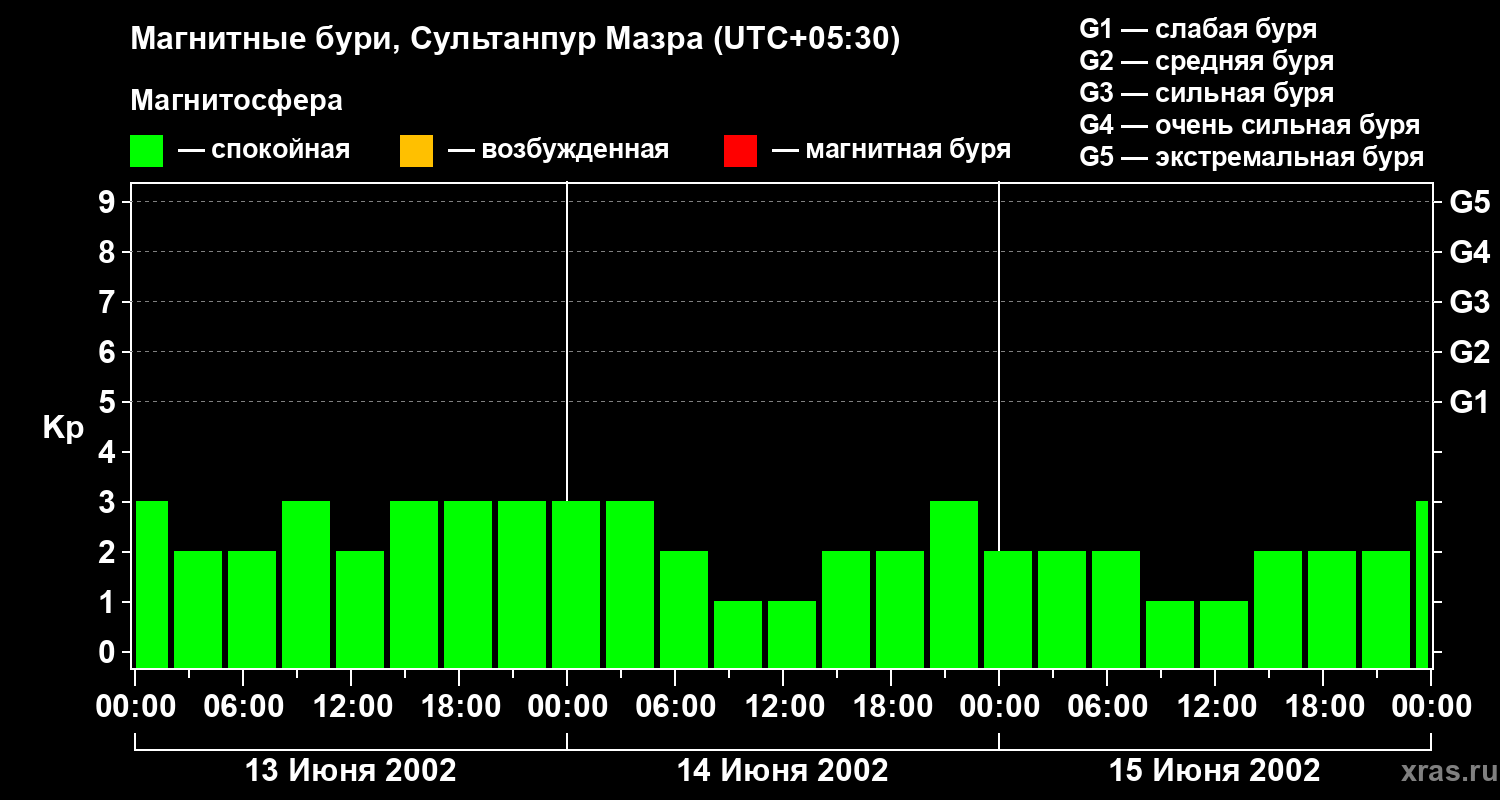Click the 'Магнитосфера' heading
Viewport: 1500px width, 800px height.
click(236, 101)
